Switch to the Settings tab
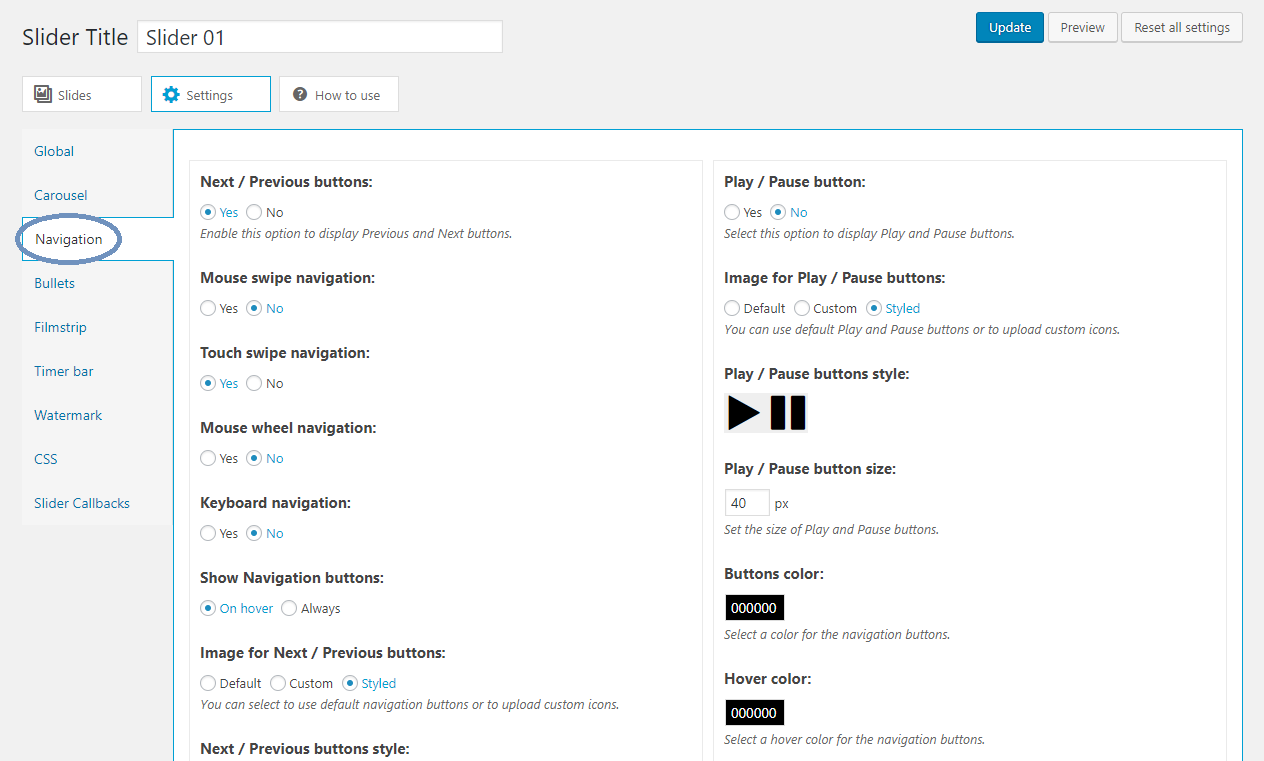Image resolution: width=1264 pixels, height=761 pixels. point(211,94)
